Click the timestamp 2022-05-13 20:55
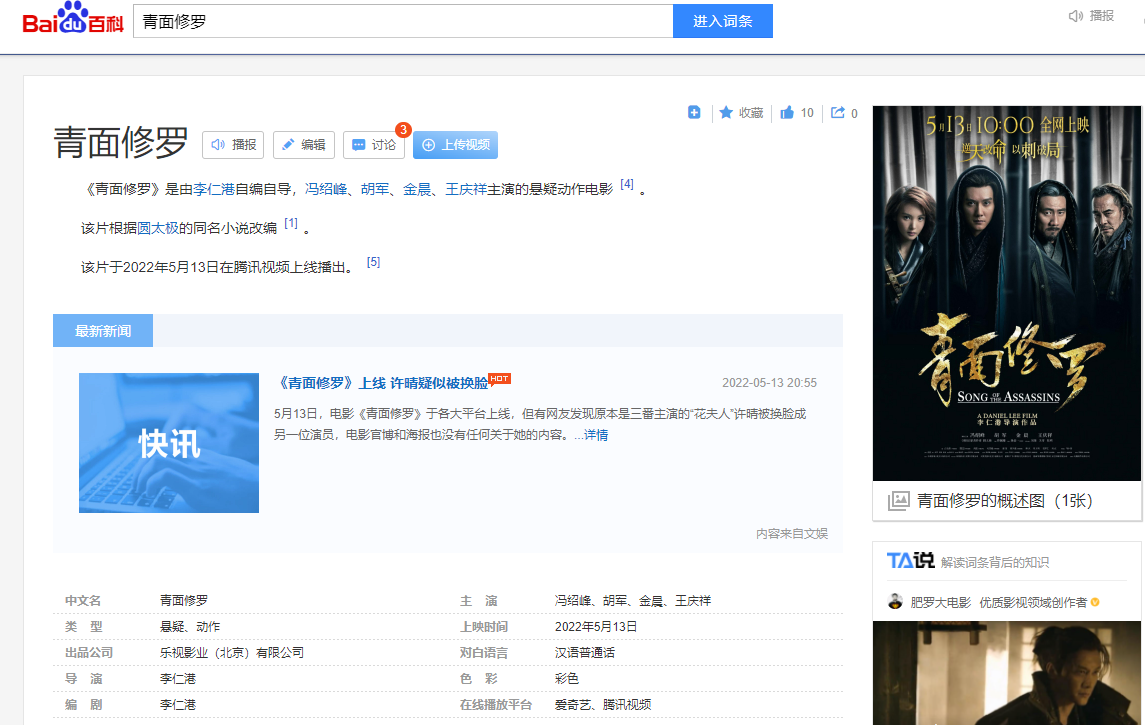This screenshot has height=725, width=1145. (769, 383)
